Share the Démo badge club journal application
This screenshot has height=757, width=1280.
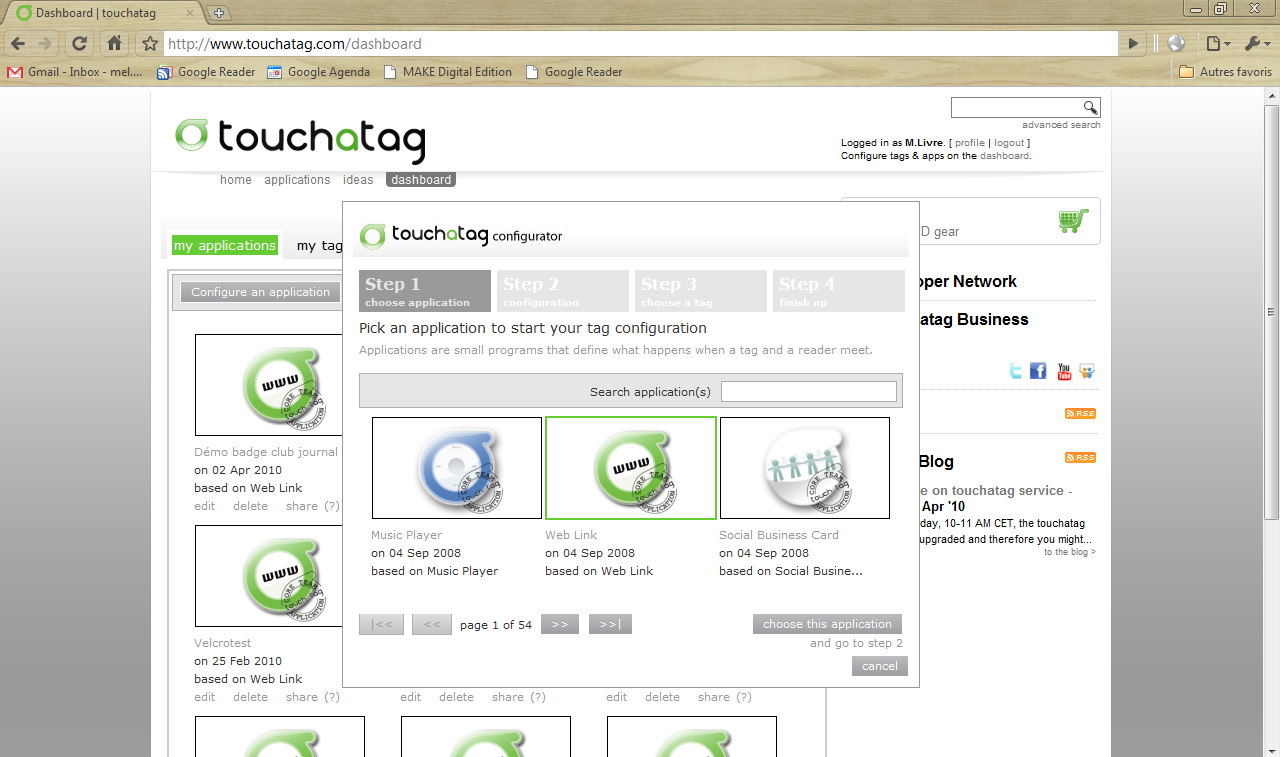(302, 506)
